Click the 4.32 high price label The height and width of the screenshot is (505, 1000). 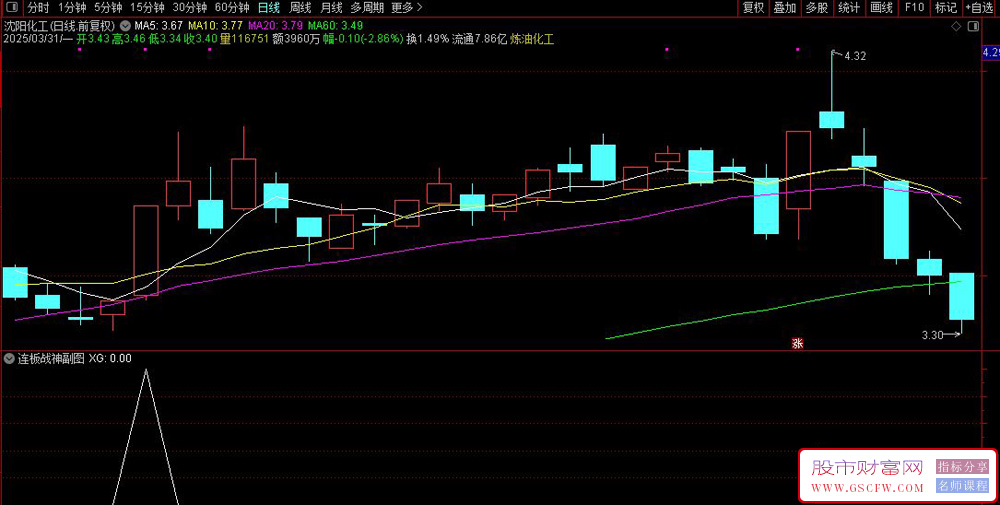[855, 56]
